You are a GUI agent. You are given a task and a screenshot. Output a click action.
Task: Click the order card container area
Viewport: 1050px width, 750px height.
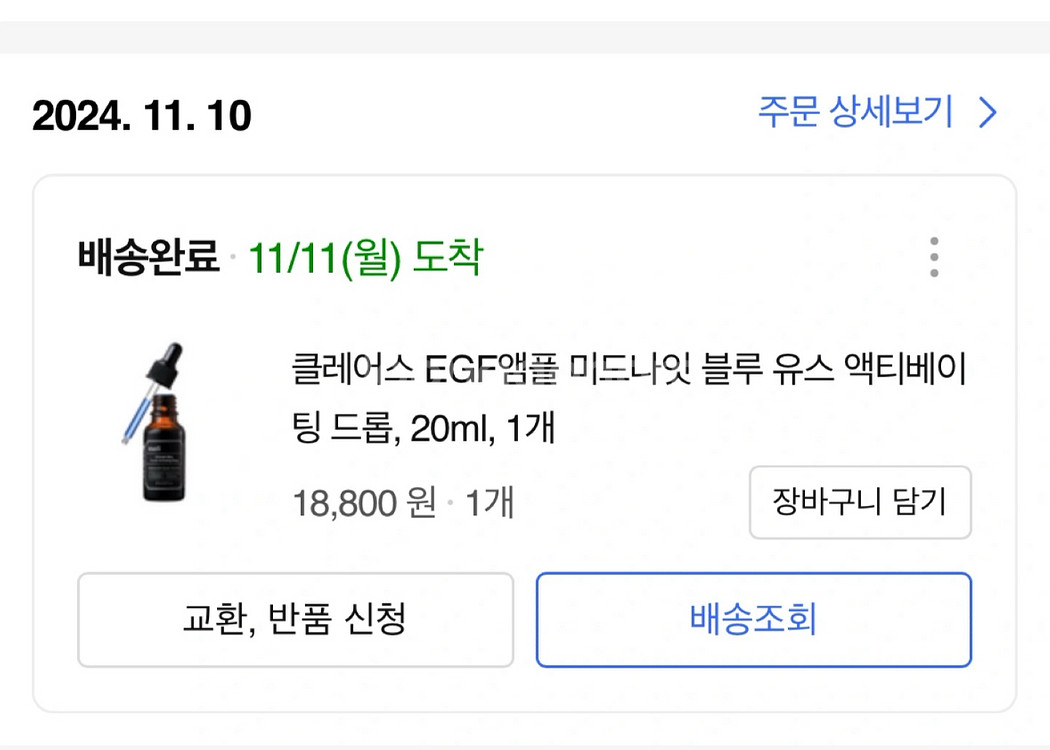525,440
